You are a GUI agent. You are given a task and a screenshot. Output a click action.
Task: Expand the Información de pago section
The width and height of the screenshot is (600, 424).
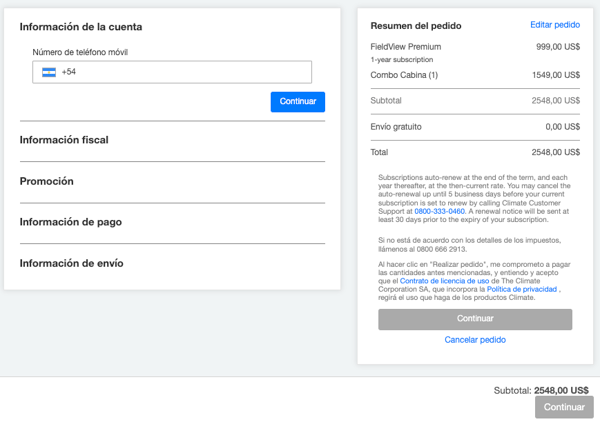[x=71, y=222]
